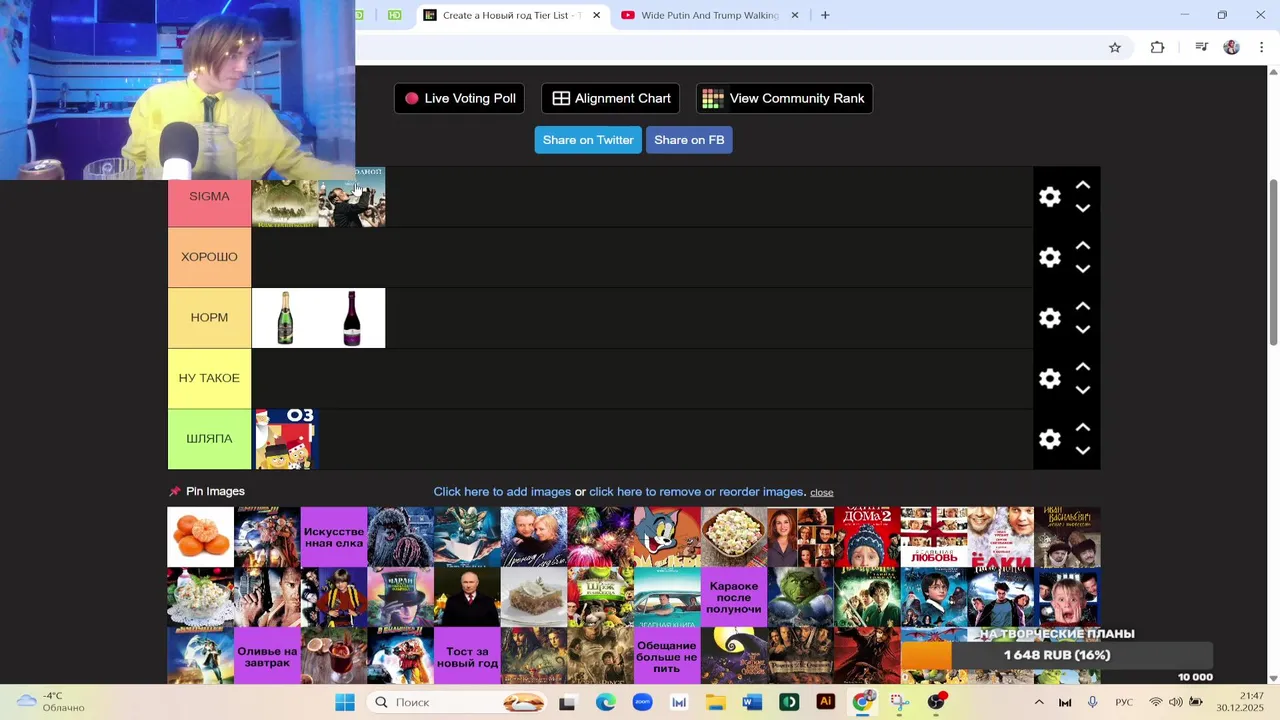Move the НУ ТАКОЕ row up with arrow
The width and height of the screenshot is (1280, 720).
pyautogui.click(x=1082, y=367)
